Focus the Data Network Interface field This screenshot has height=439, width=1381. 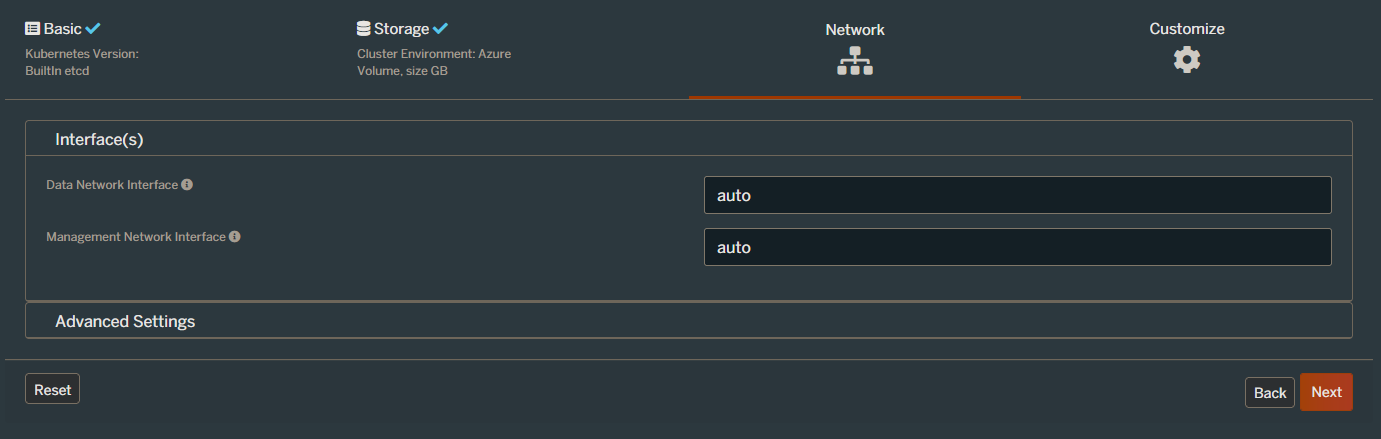click(x=1017, y=195)
